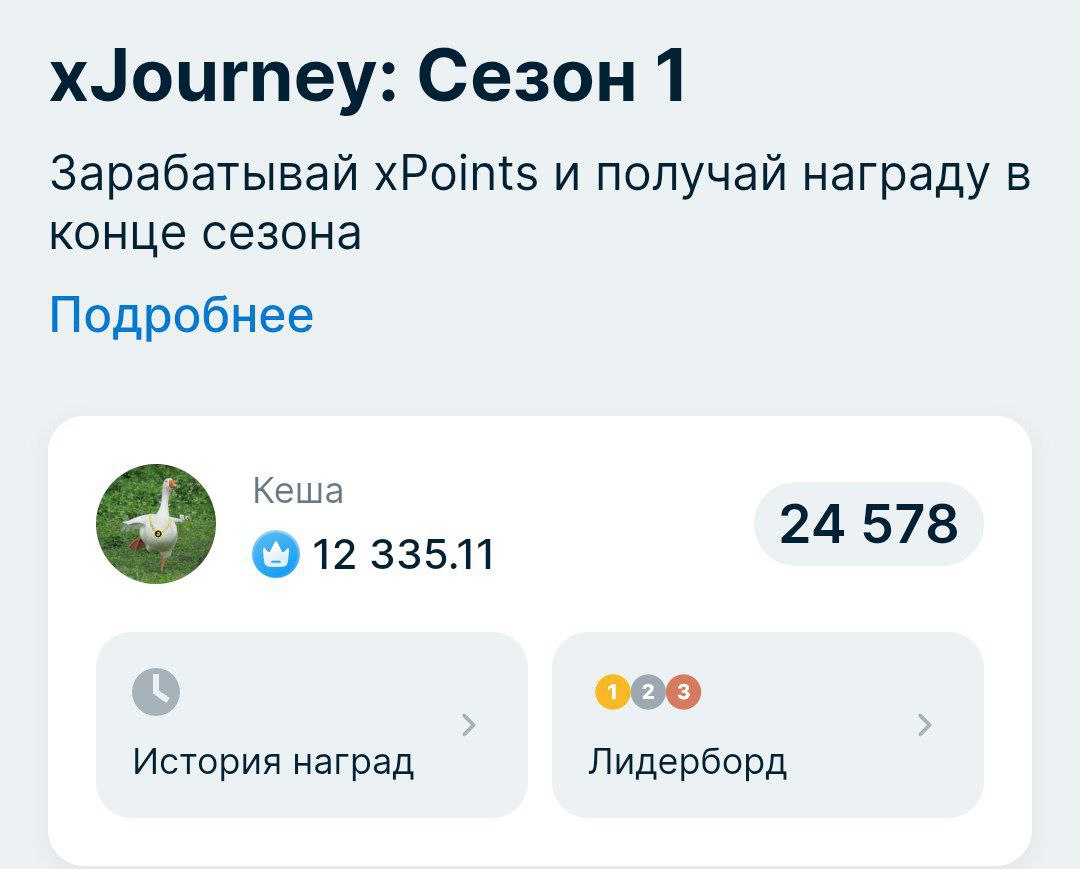1080x869 pixels.
Task: Click the goose profile avatar
Action: coord(156,524)
